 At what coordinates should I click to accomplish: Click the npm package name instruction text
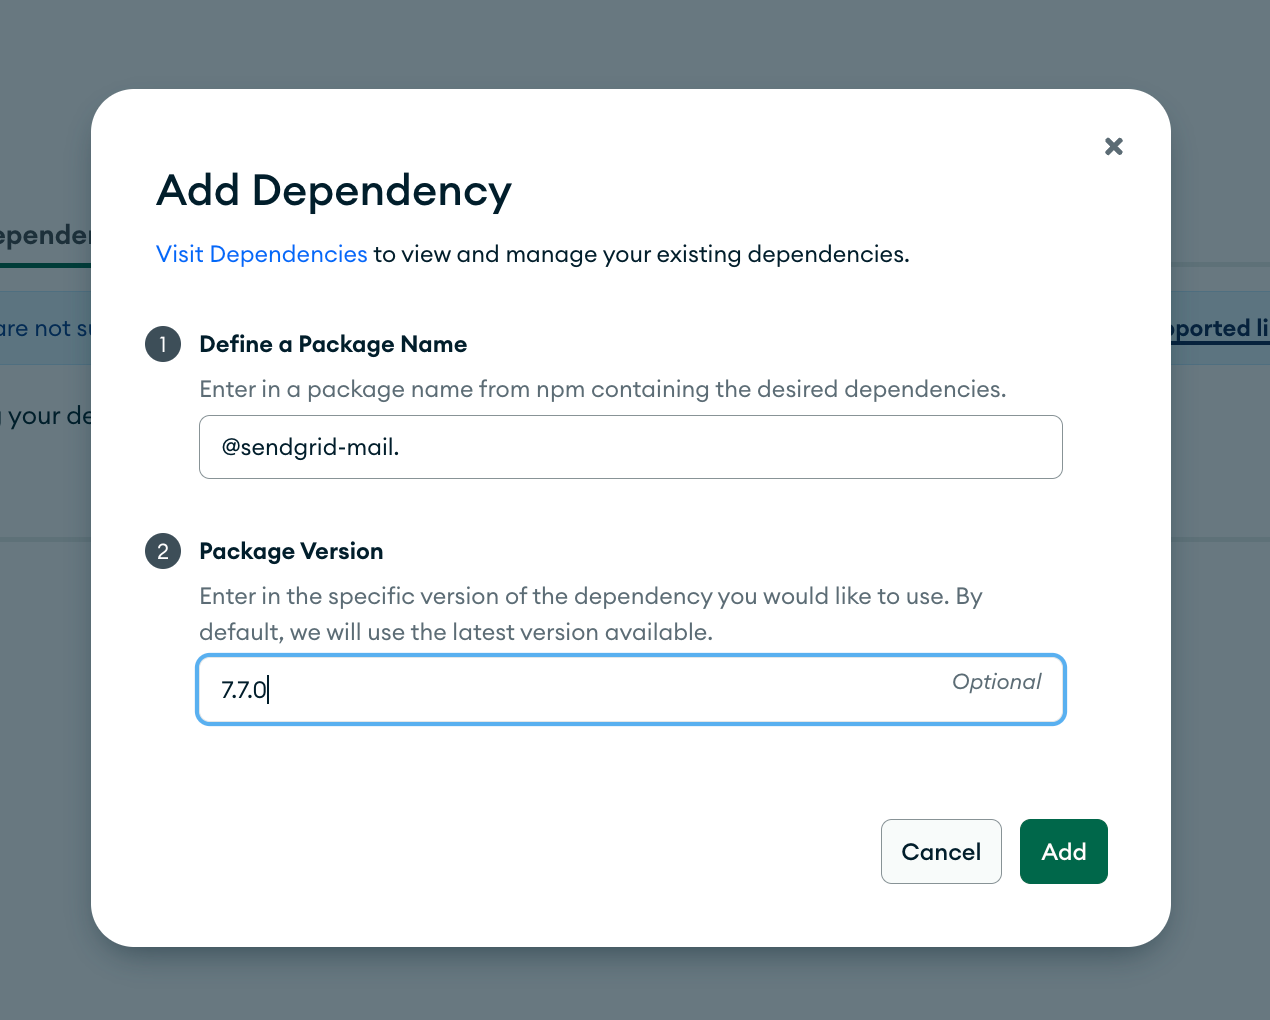pos(602,389)
